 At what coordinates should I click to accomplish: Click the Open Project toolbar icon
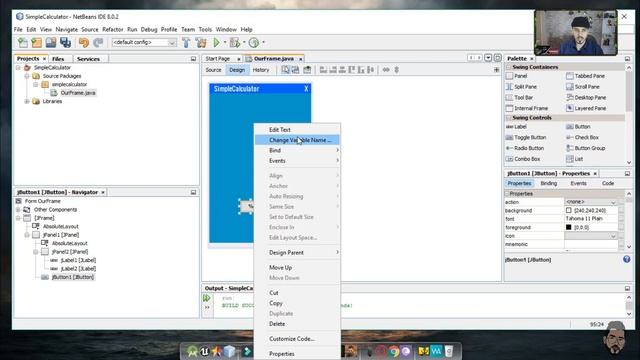tap(51, 42)
